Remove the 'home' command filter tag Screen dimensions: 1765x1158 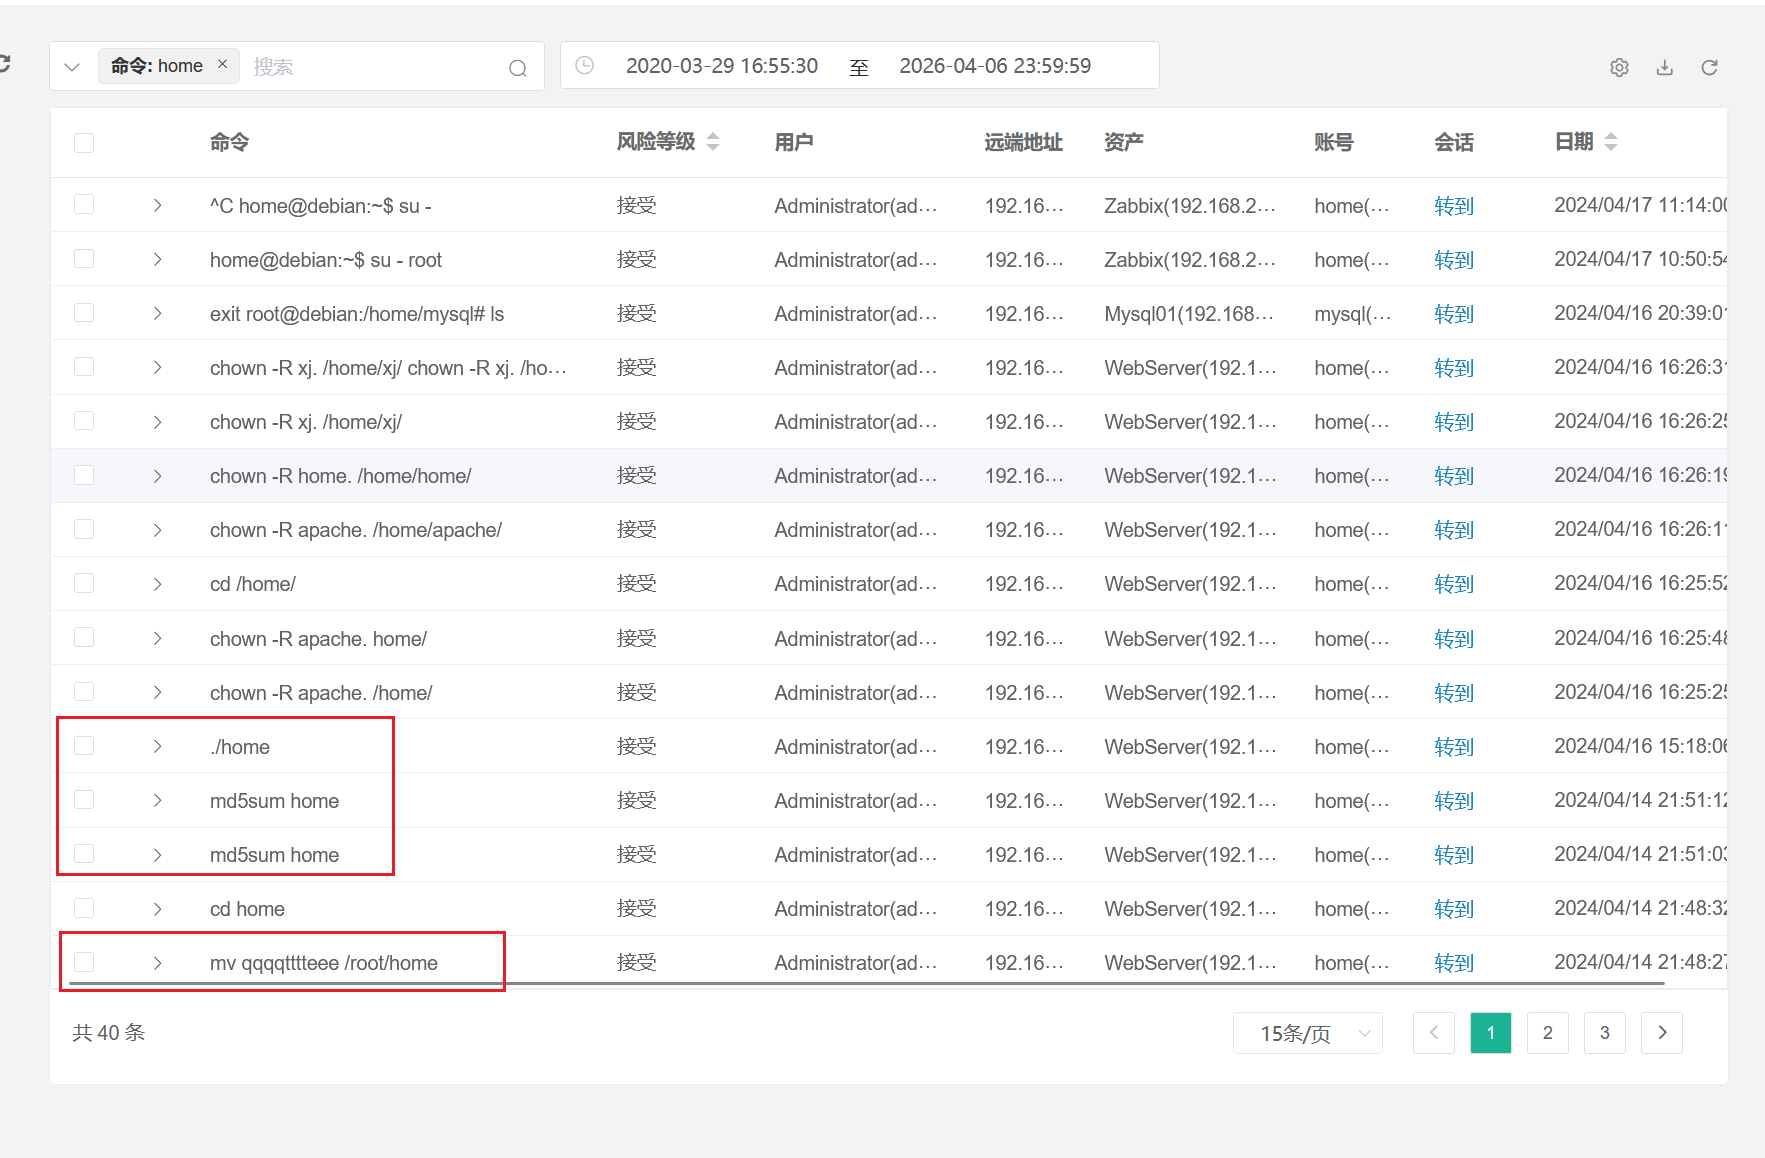(223, 64)
